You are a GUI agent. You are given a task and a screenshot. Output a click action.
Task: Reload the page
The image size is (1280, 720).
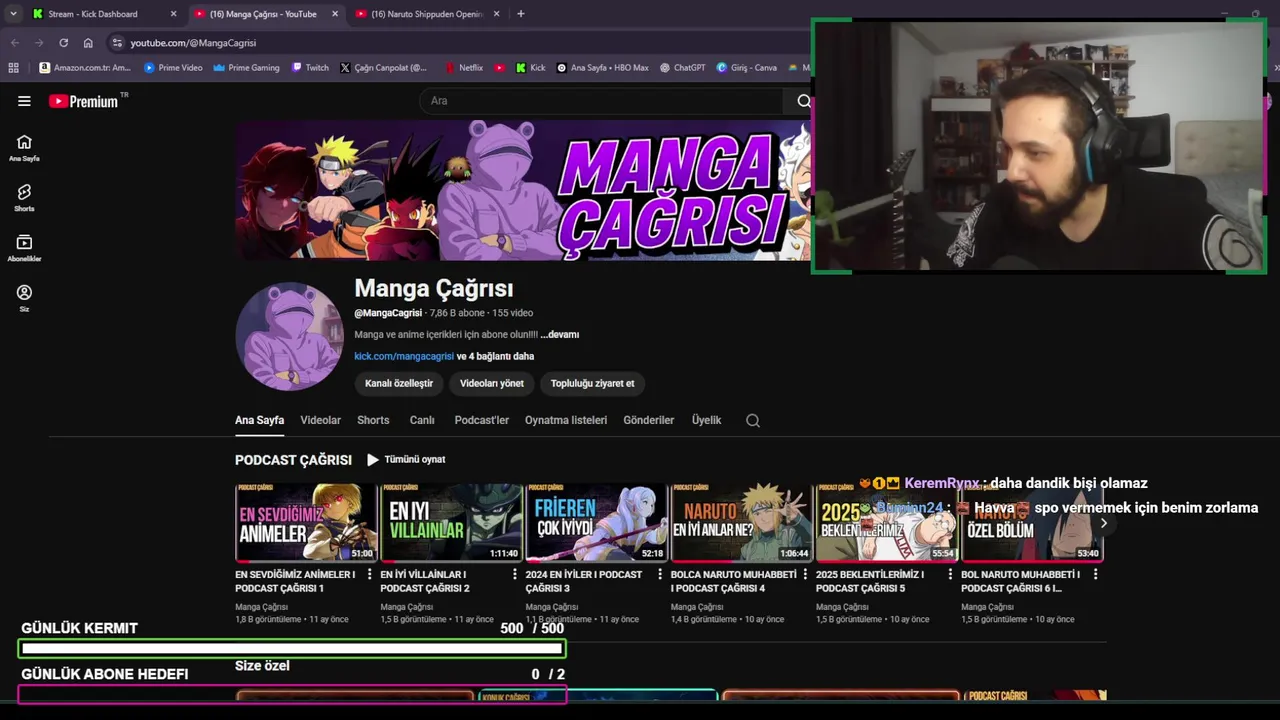pos(63,43)
